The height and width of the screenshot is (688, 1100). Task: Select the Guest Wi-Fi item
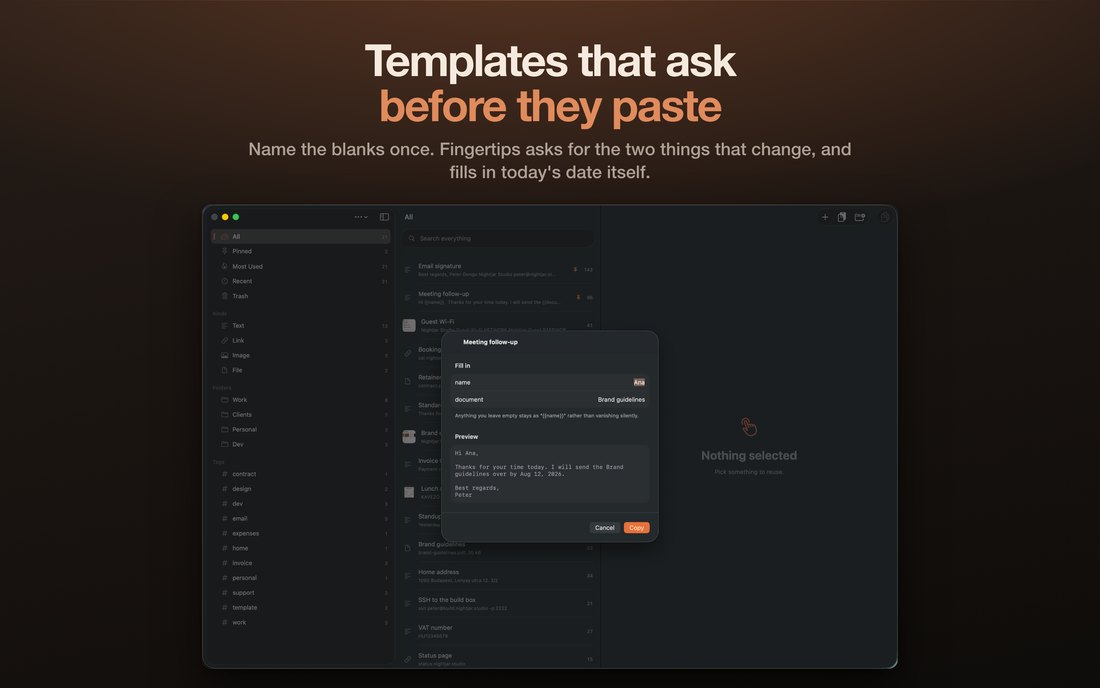pyautogui.click(x=498, y=325)
